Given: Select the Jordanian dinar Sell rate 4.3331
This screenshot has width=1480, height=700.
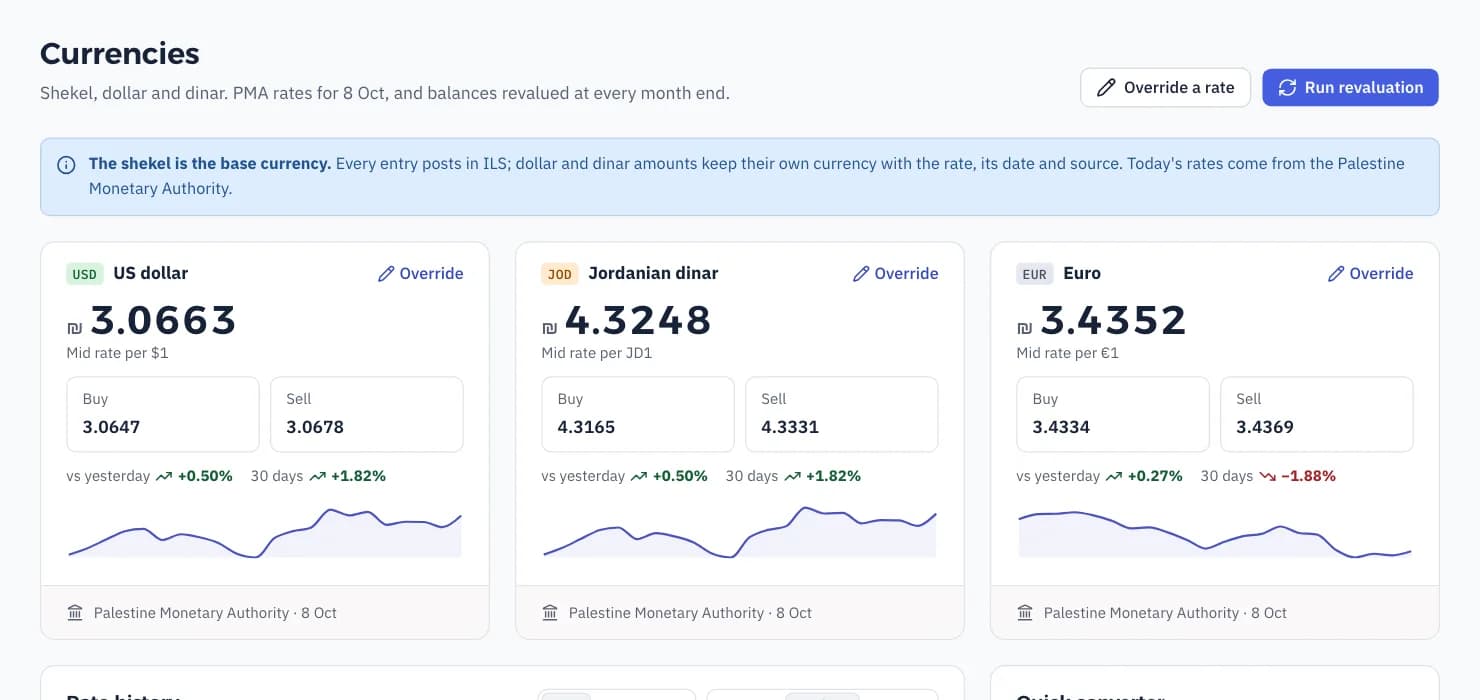Looking at the screenshot, I should [x=790, y=427].
